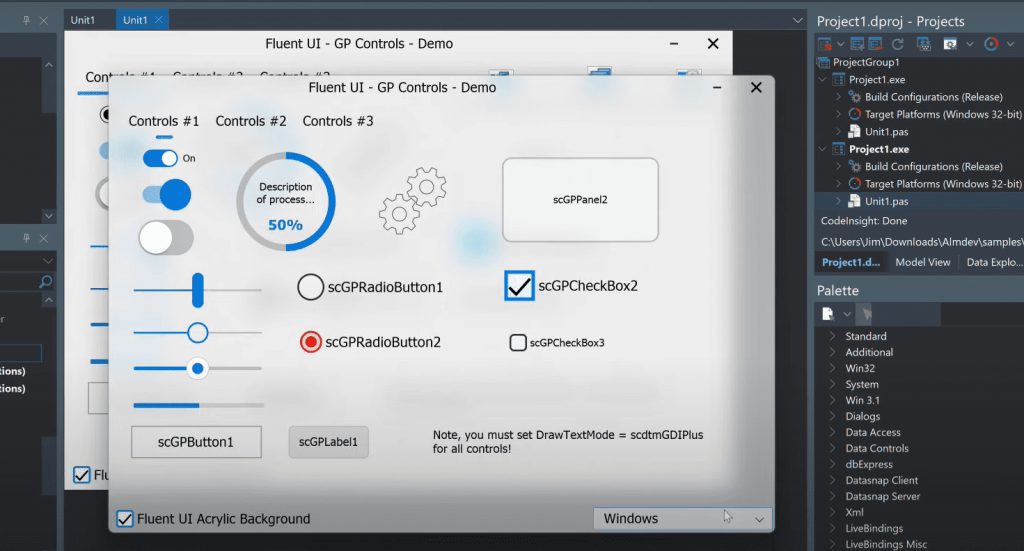The height and width of the screenshot is (551, 1024).
Task: Click the gear icon beside first Build Configurations
Action: (x=854, y=97)
